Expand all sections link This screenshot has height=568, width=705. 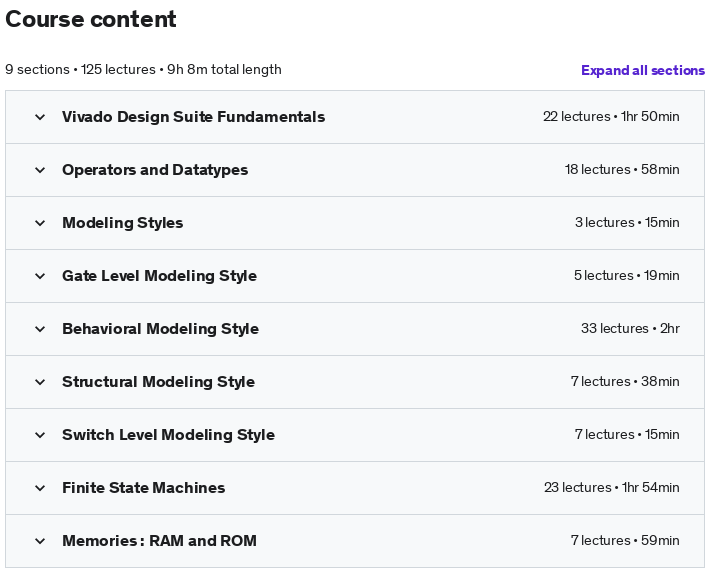(643, 70)
